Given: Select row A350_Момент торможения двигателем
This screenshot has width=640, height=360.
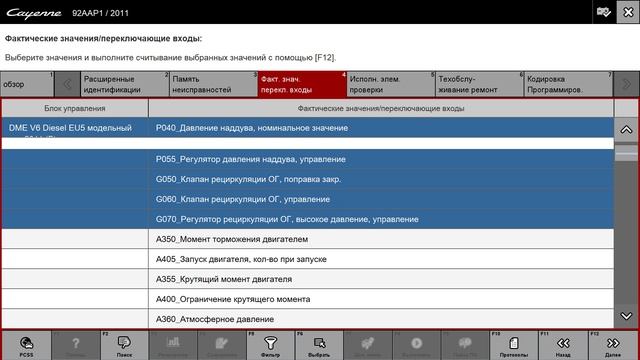Looking at the screenshot, I should pos(381,239).
